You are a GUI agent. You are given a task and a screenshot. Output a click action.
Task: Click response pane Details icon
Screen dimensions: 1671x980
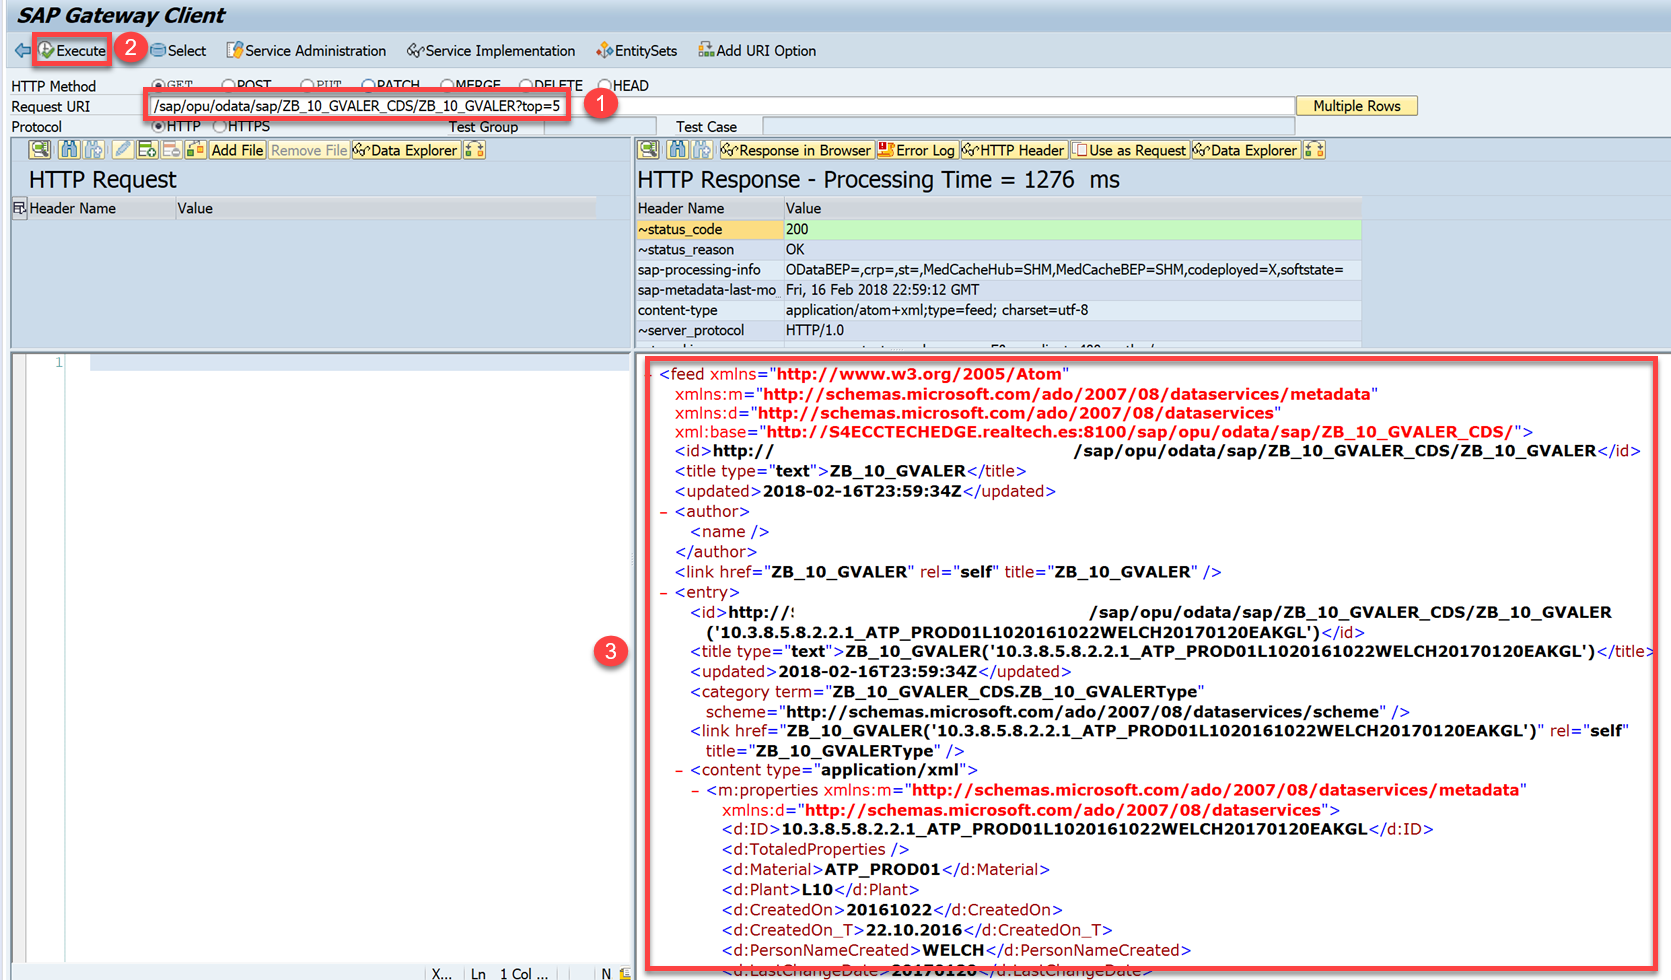click(x=648, y=150)
